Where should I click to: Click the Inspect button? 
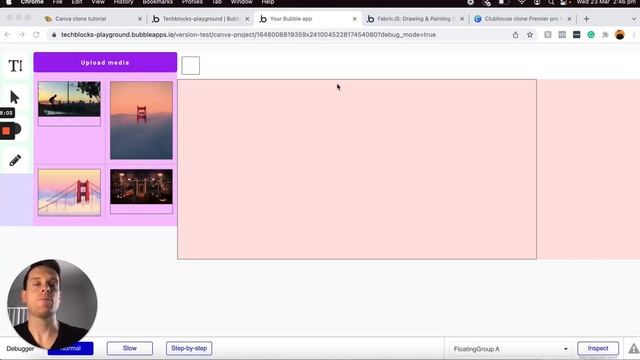[x=598, y=348]
